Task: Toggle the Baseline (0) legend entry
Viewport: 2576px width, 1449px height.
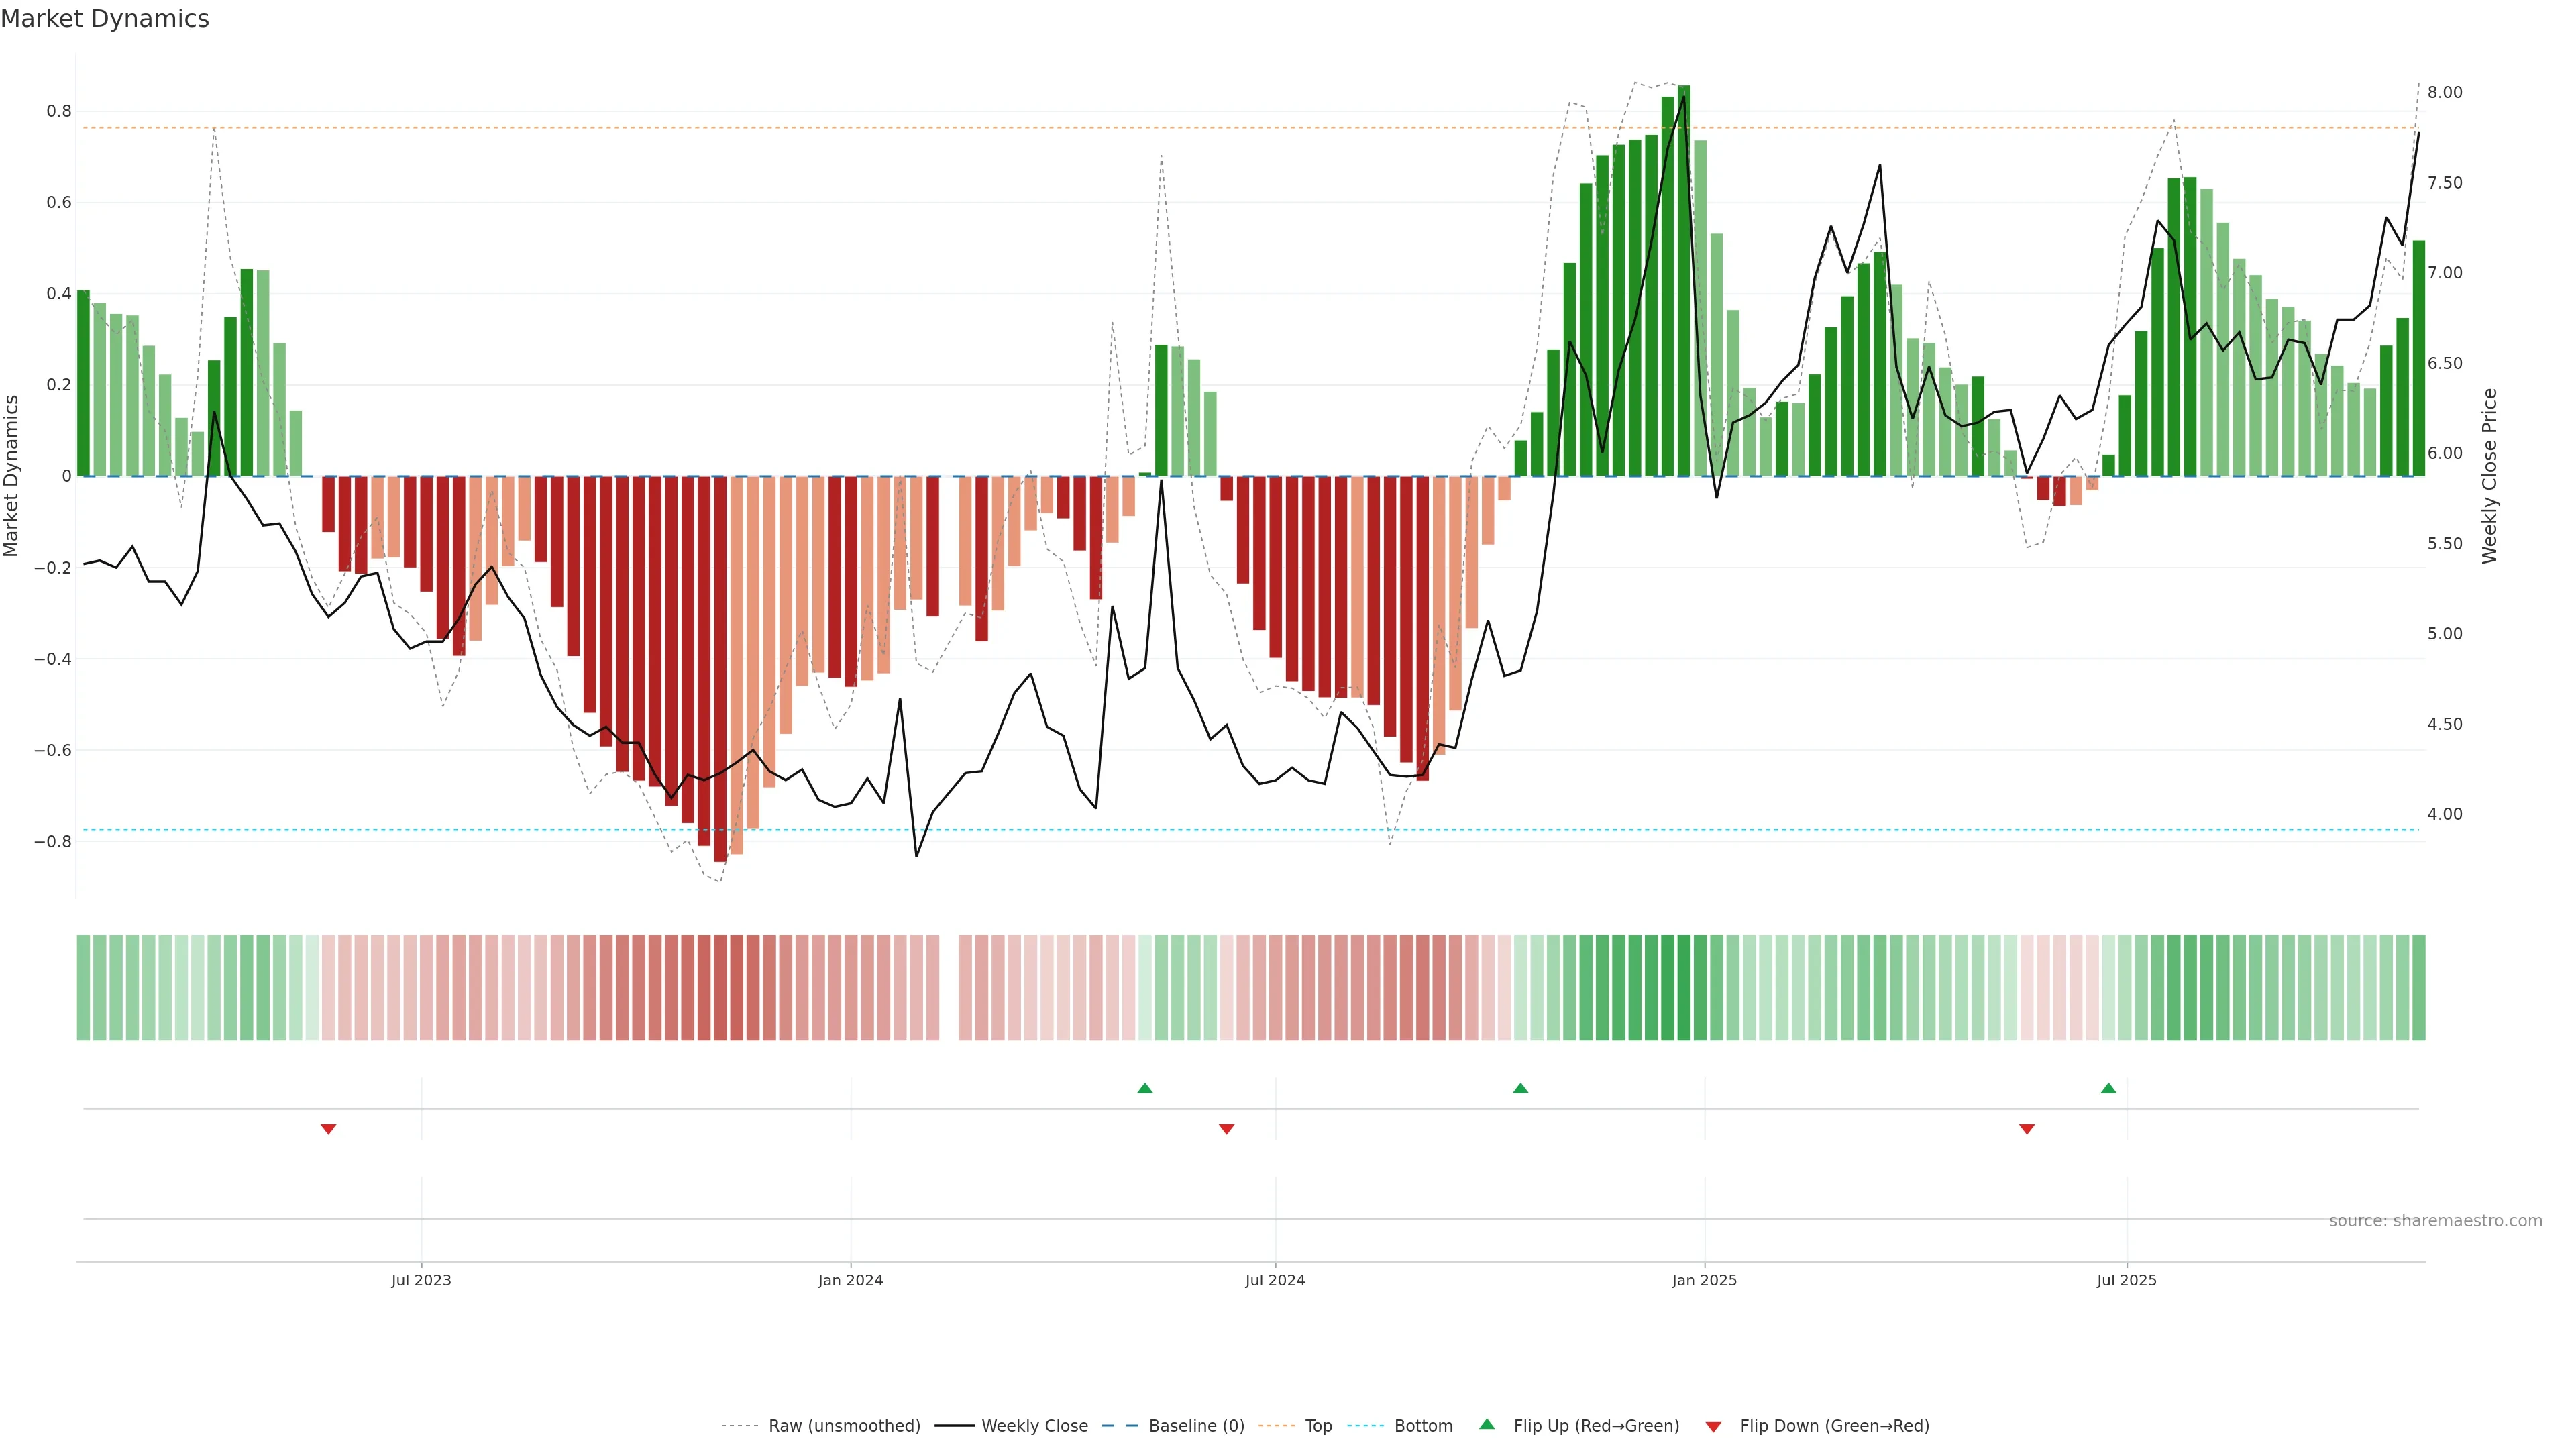Action: pyautogui.click(x=1196, y=1426)
